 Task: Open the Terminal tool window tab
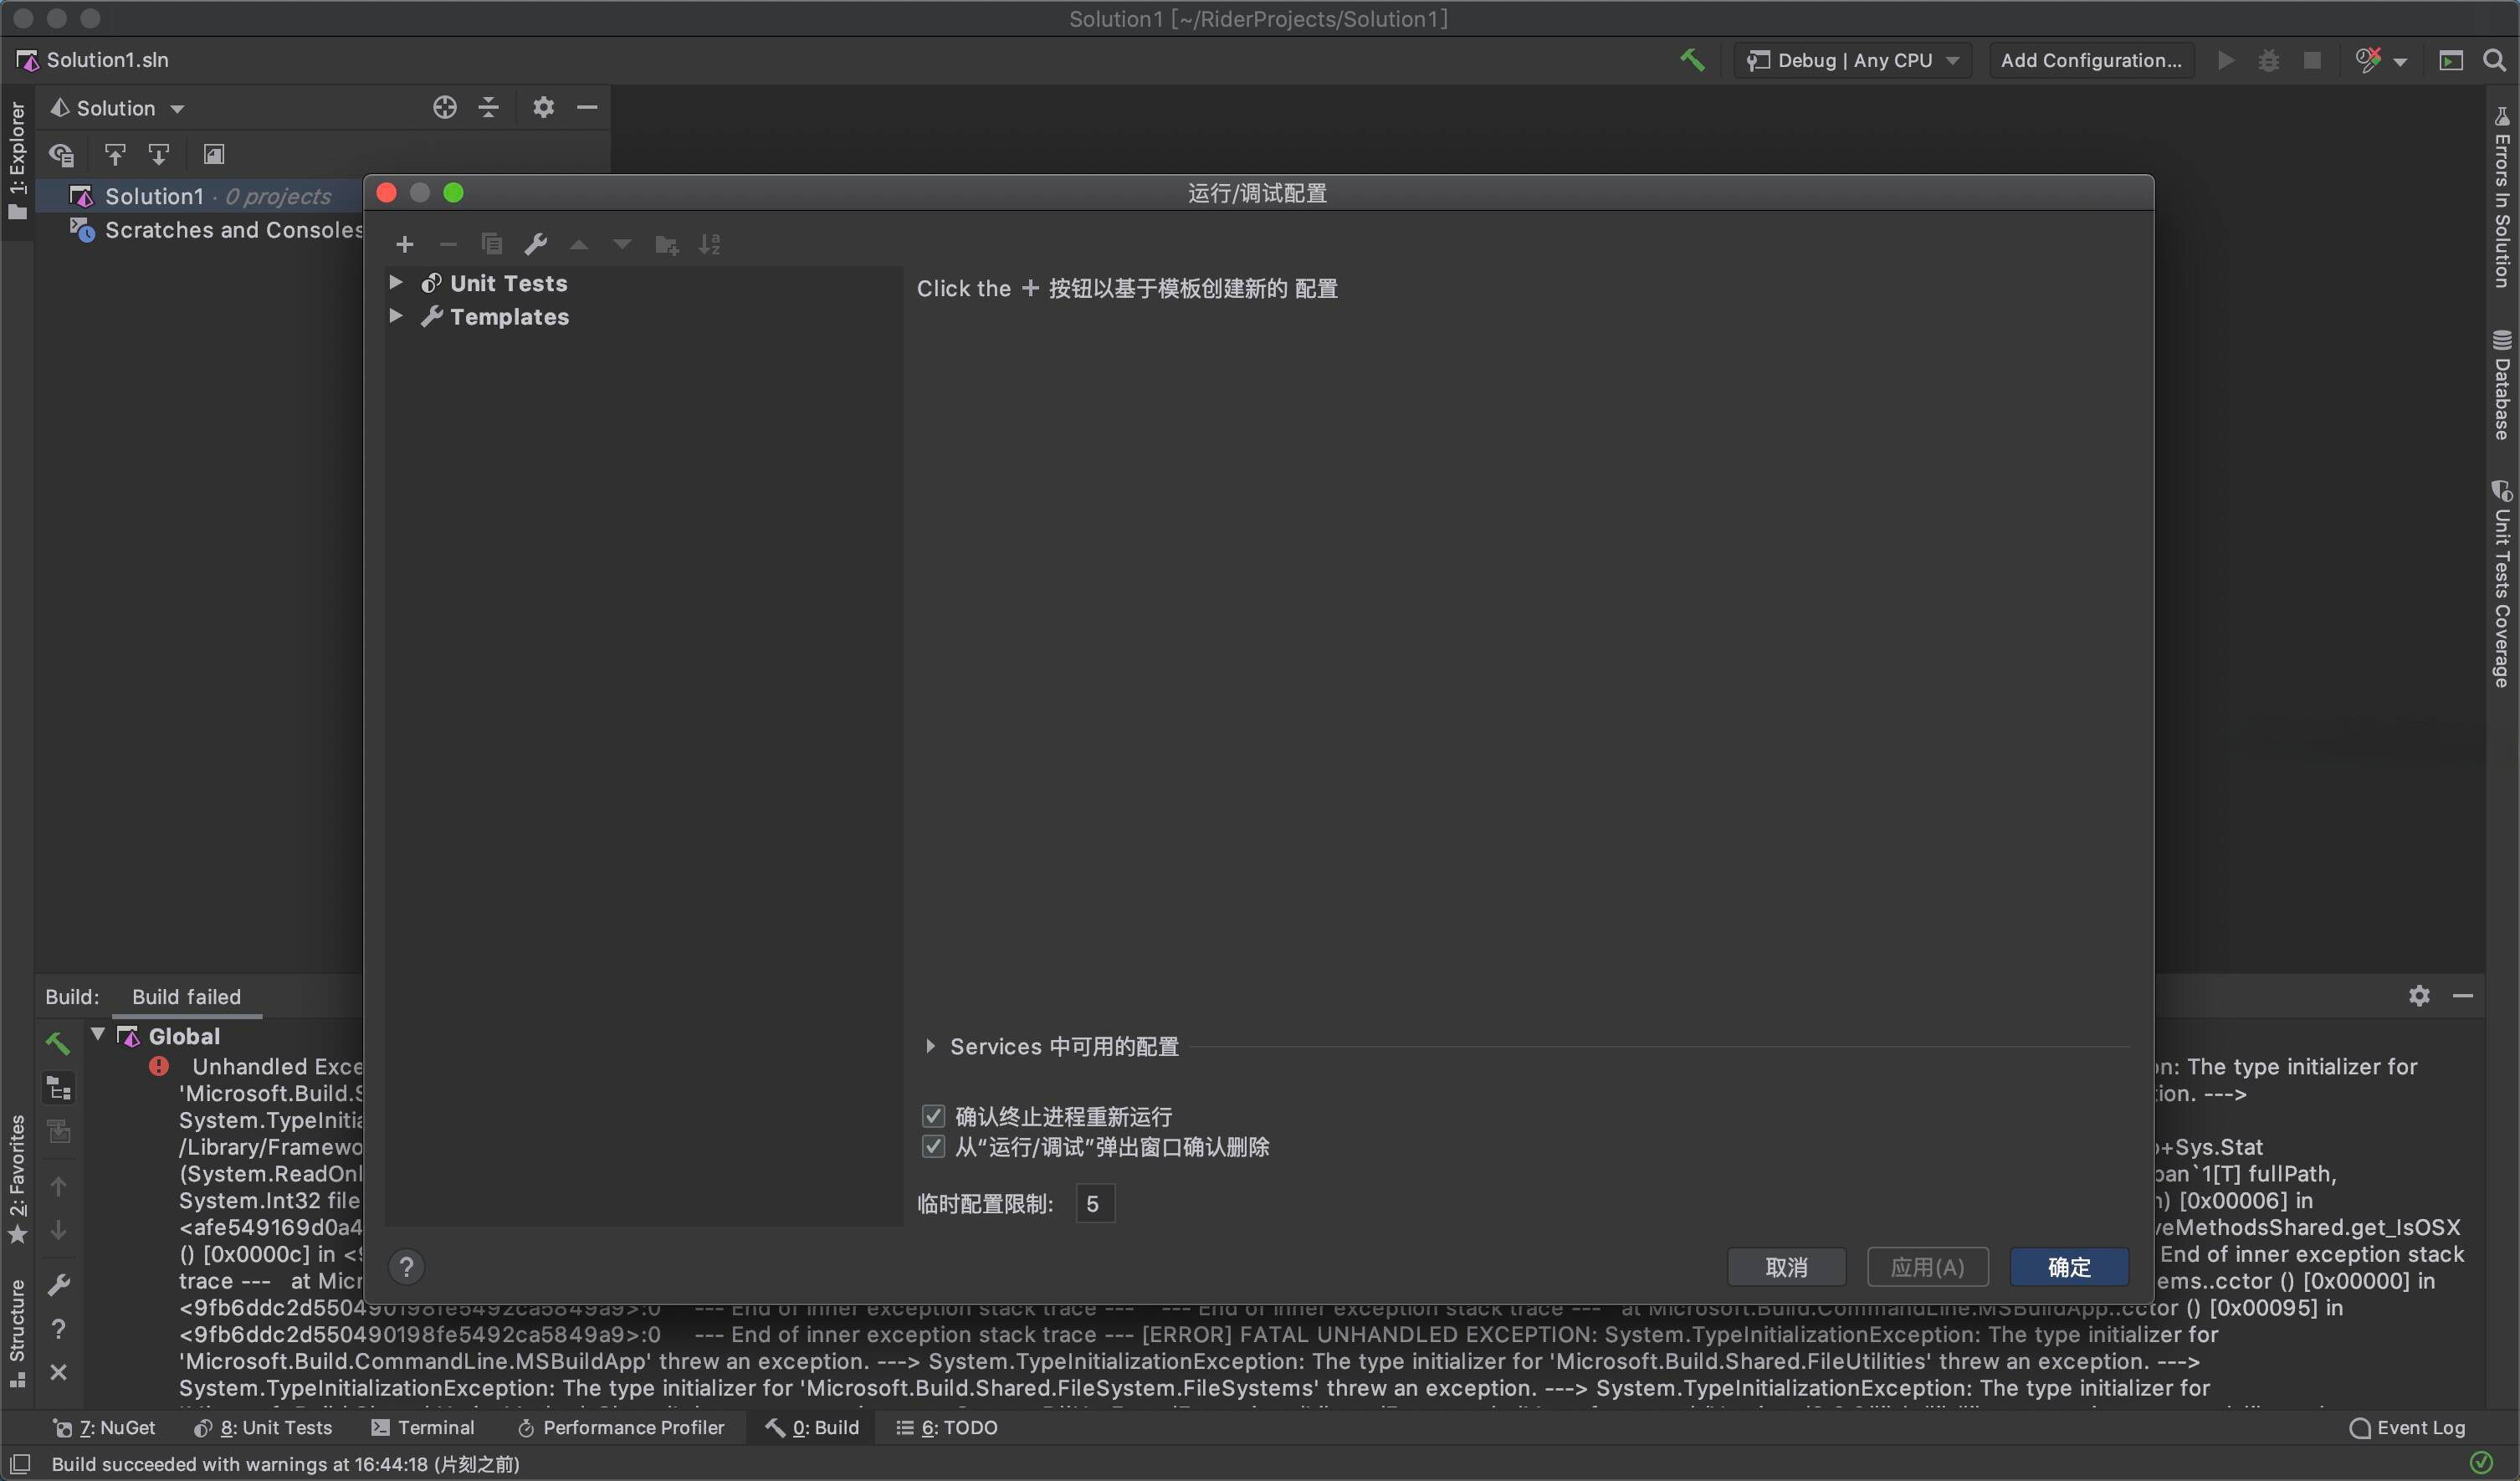tap(423, 1427)
